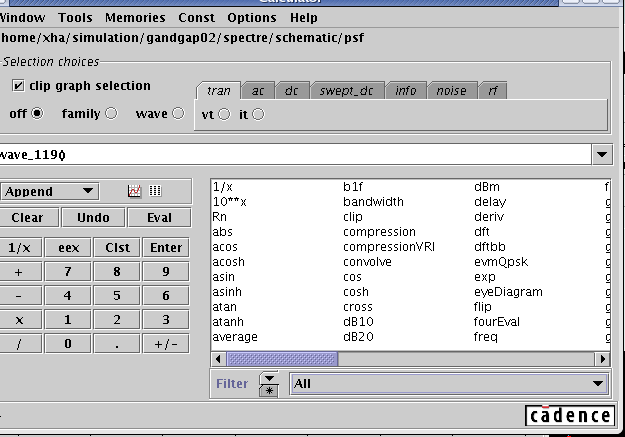Click the digit 7 button

68,272
